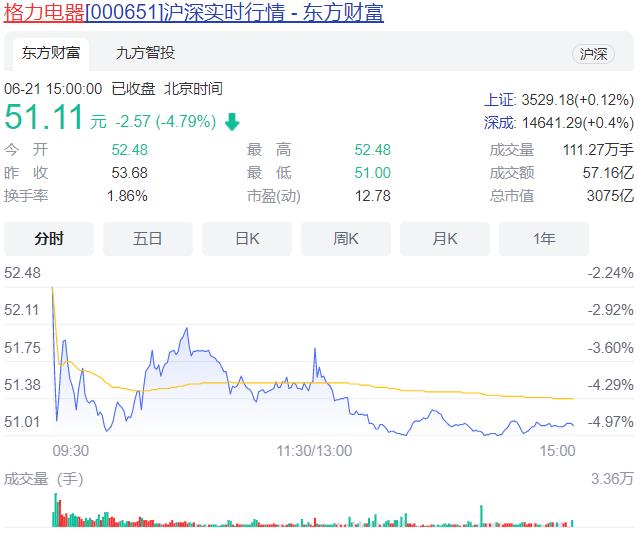Click the current price 51.11
Screen dimensions: 642x535
coord(44,117)
